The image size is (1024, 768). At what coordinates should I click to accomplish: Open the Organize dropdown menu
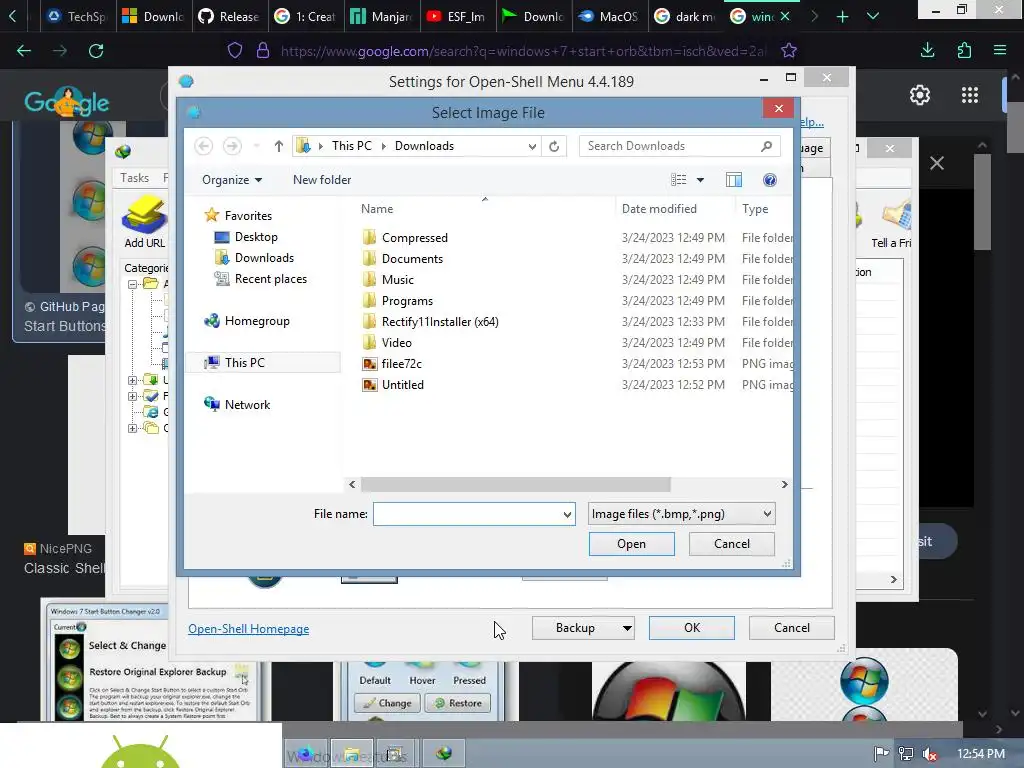232,180
